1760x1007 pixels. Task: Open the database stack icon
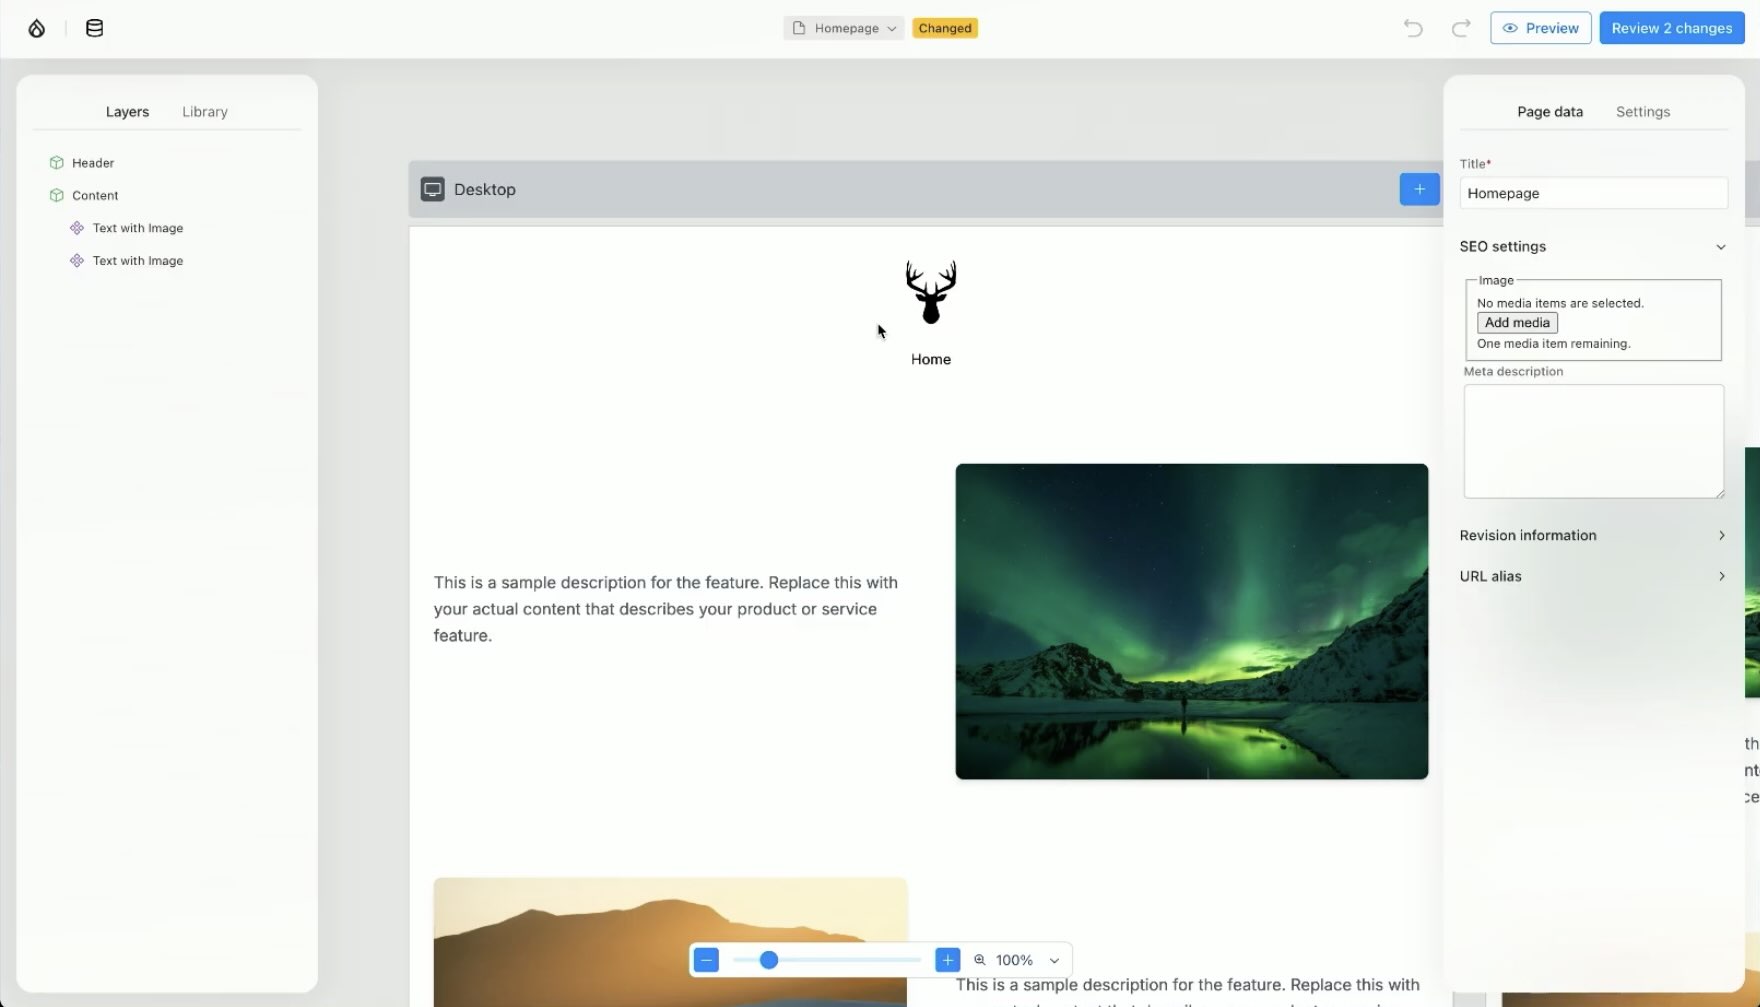[x=94, y=28]
